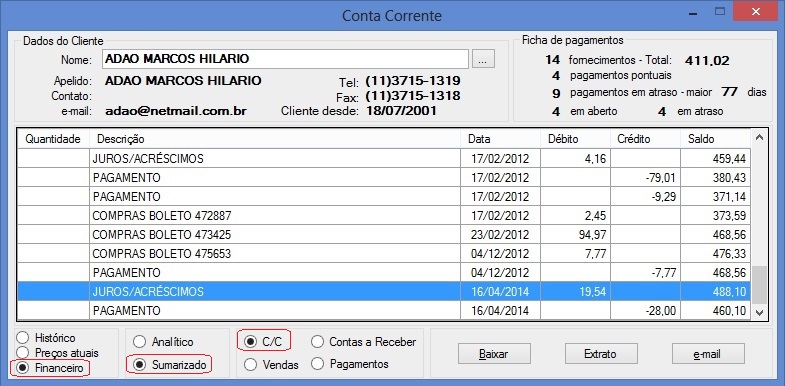
Task: Select the highlighted JUROS/ACRÉSCIMOS row of 16/04/2014
Action: point(384,291)
